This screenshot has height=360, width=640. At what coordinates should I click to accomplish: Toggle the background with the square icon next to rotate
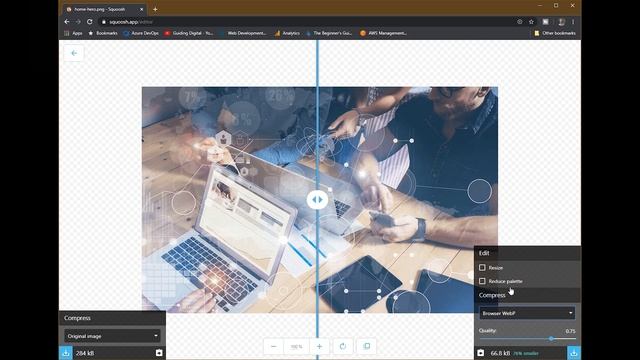tap(367, 346)
